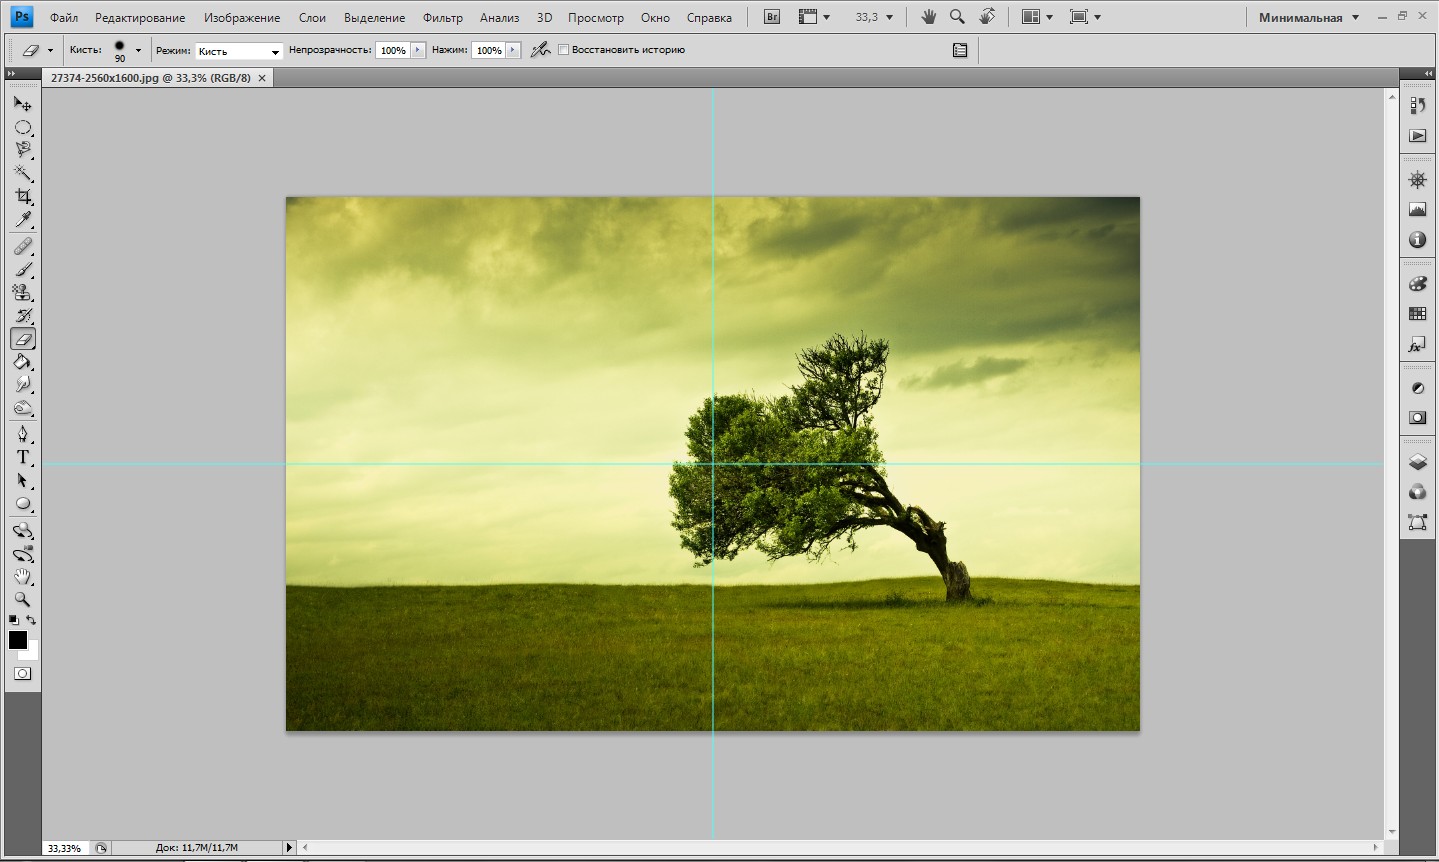Viewport: 1439px width, 862px height.
Task: Select the Eraser tool in the left toolbar
Action: [x=22, y=339]
